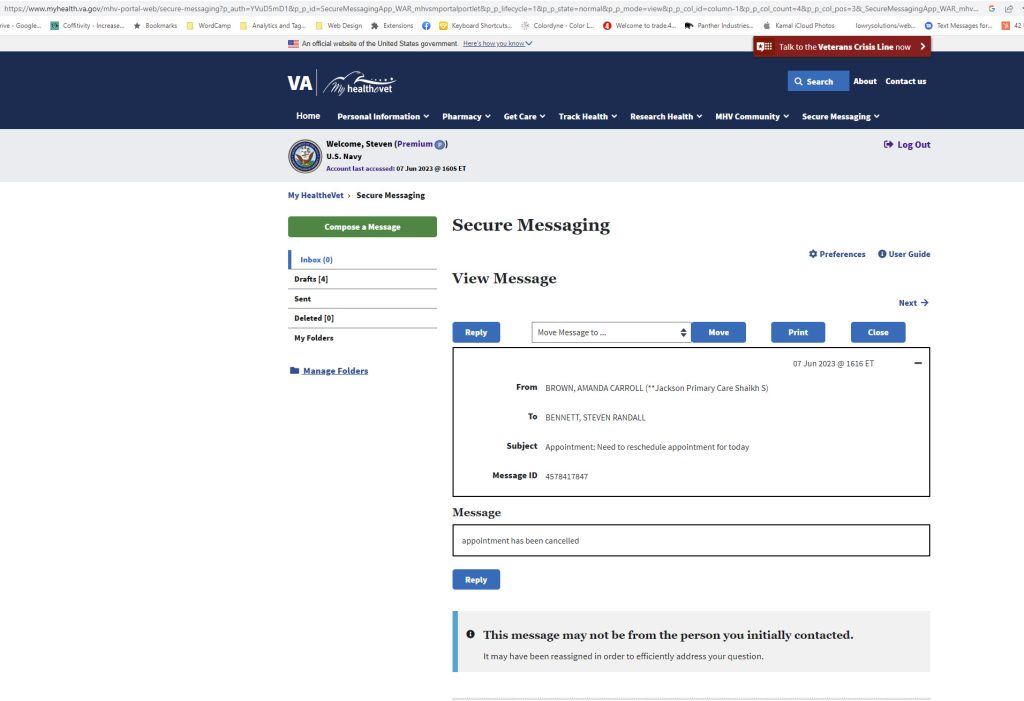
Task: Expand the Track Health menu
Action: click(587, 117)
